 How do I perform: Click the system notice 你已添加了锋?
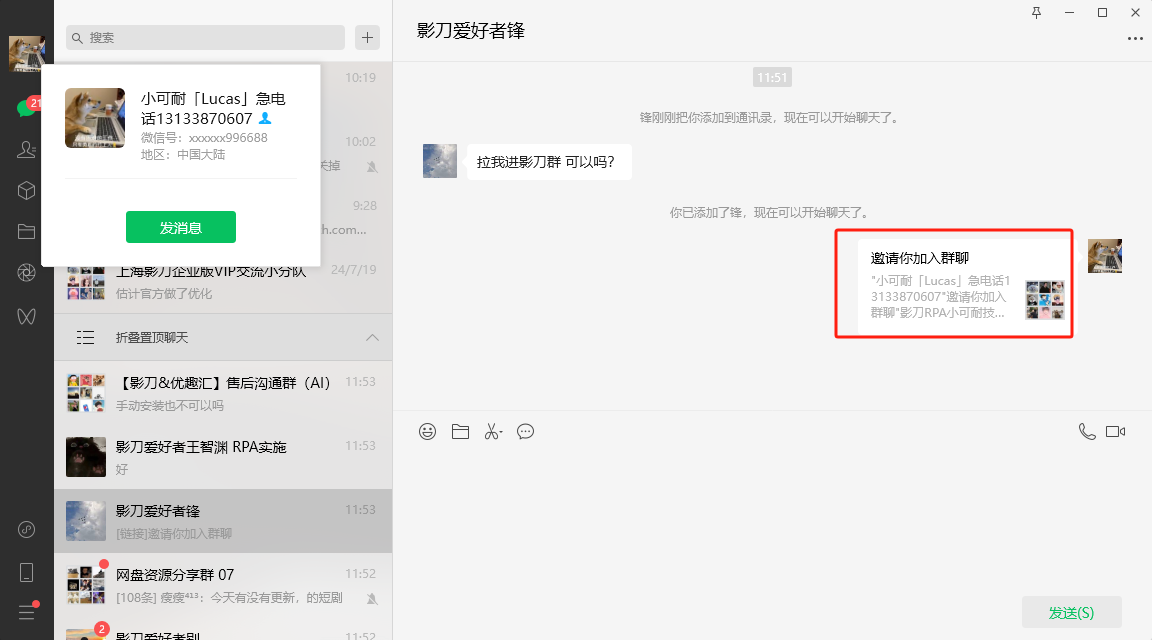pyautogui.click(x=770, y=212)
